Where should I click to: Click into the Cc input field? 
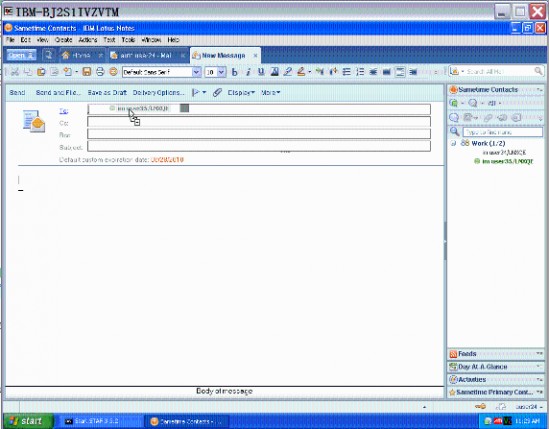click(259, 122)
